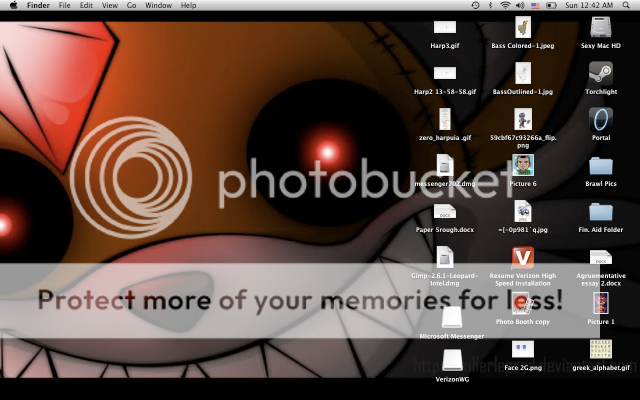Select the Fin. Aid Folder

point(601,212)
